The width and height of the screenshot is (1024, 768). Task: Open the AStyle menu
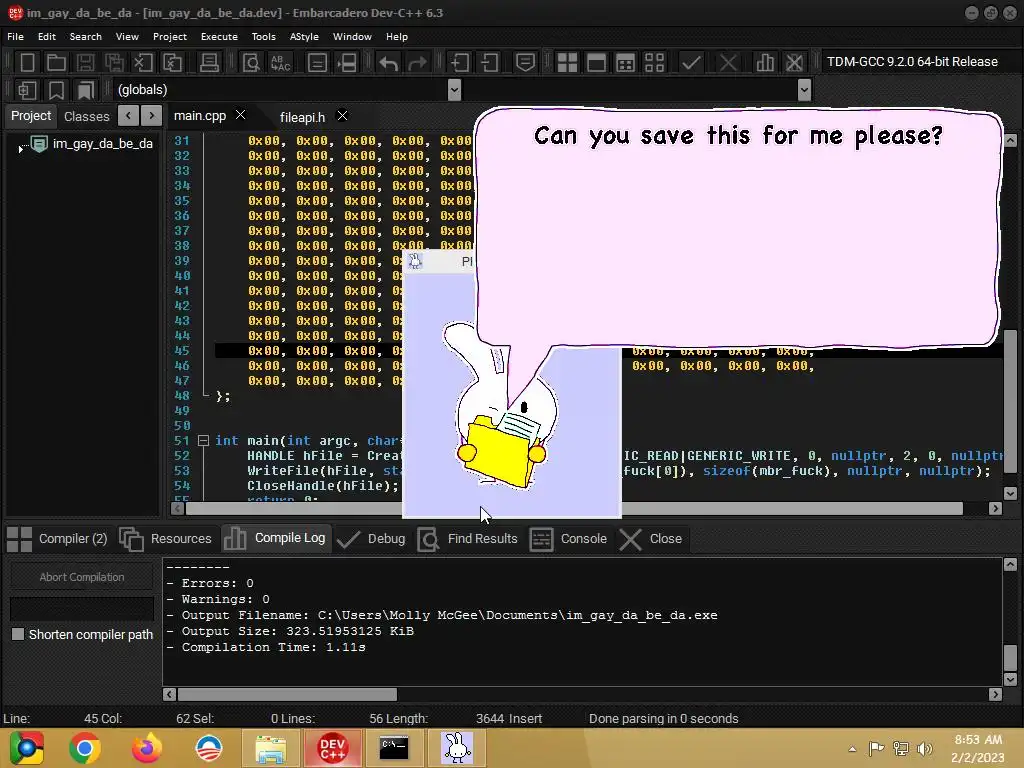coord(304,37)
